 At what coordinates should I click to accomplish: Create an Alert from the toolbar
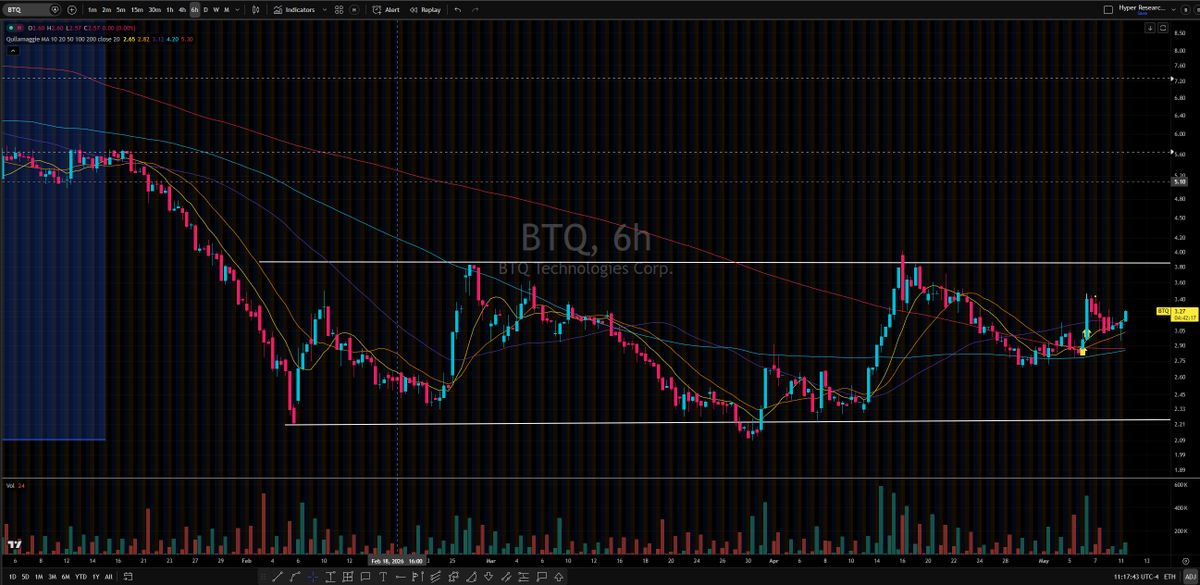click(x=386, y=9)
